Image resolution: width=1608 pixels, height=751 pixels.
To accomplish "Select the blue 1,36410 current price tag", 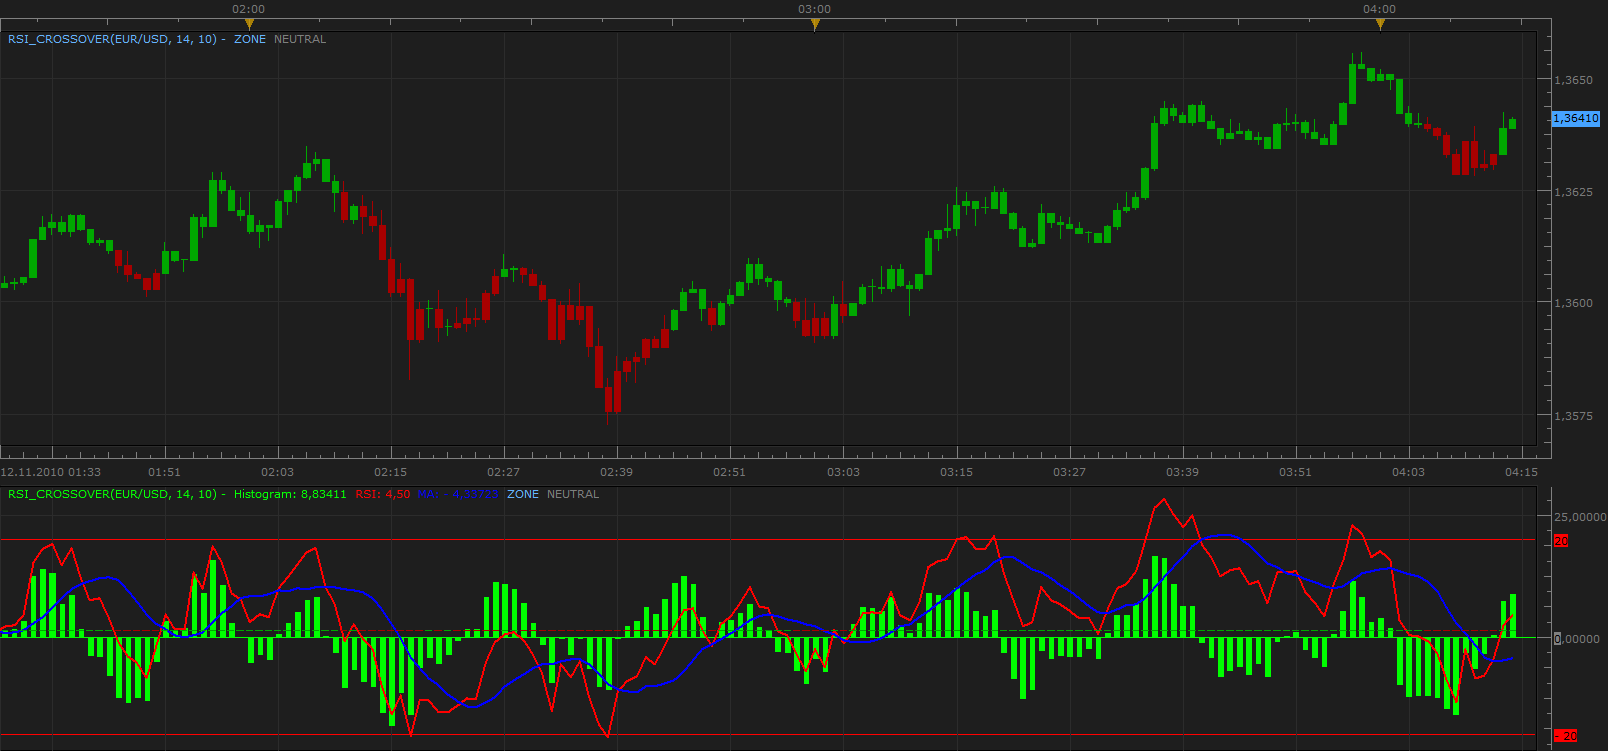I will pyautogui.click(x=1576, y=118).
